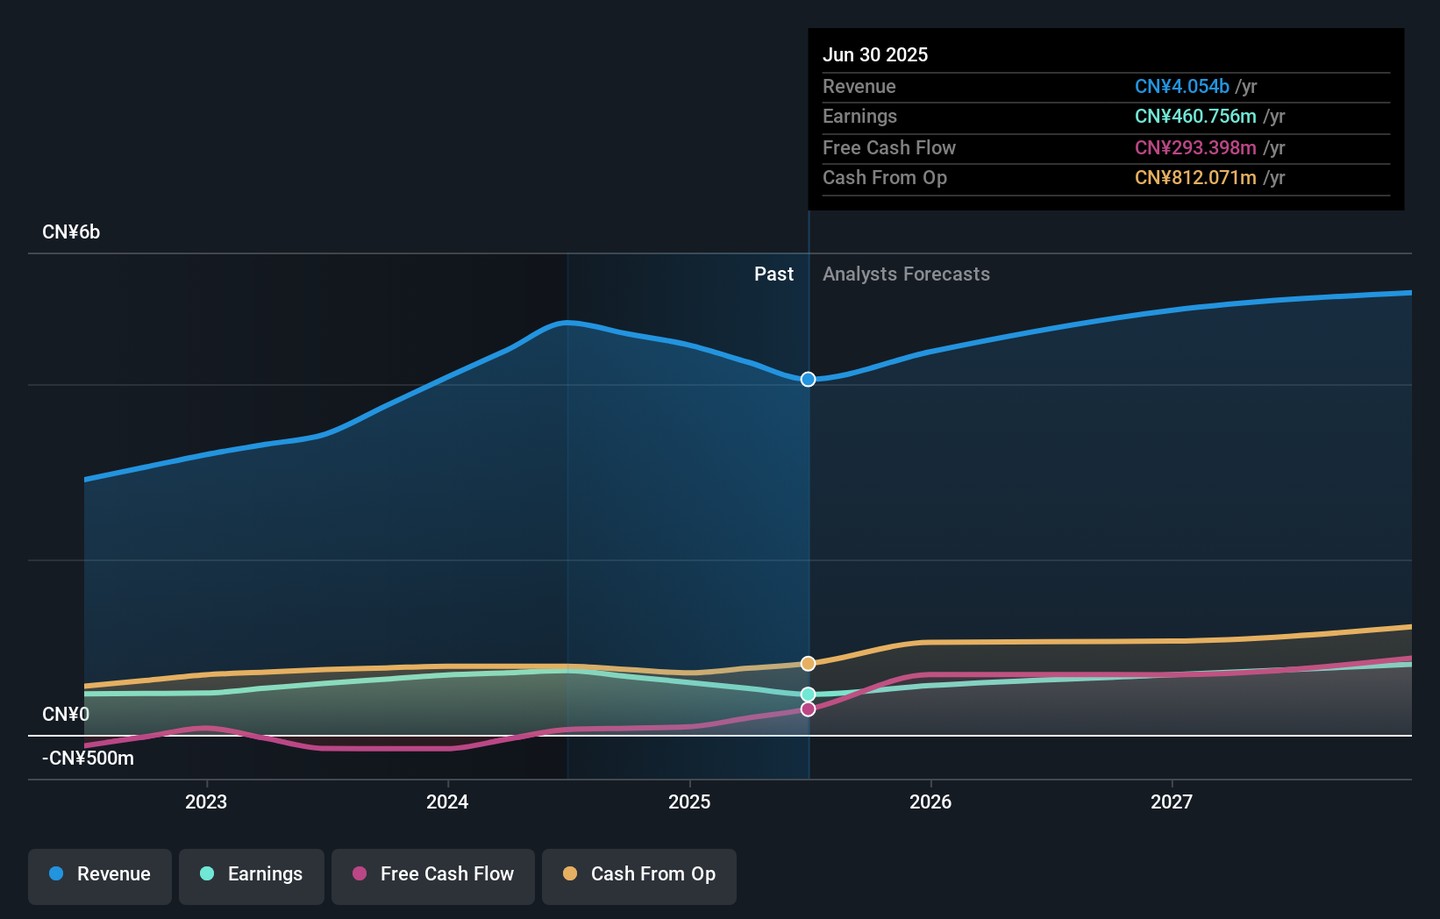Screen dimensions: 1440x919
Task: Toggle the Cash From Op legend button
Action: pos(639,874)
